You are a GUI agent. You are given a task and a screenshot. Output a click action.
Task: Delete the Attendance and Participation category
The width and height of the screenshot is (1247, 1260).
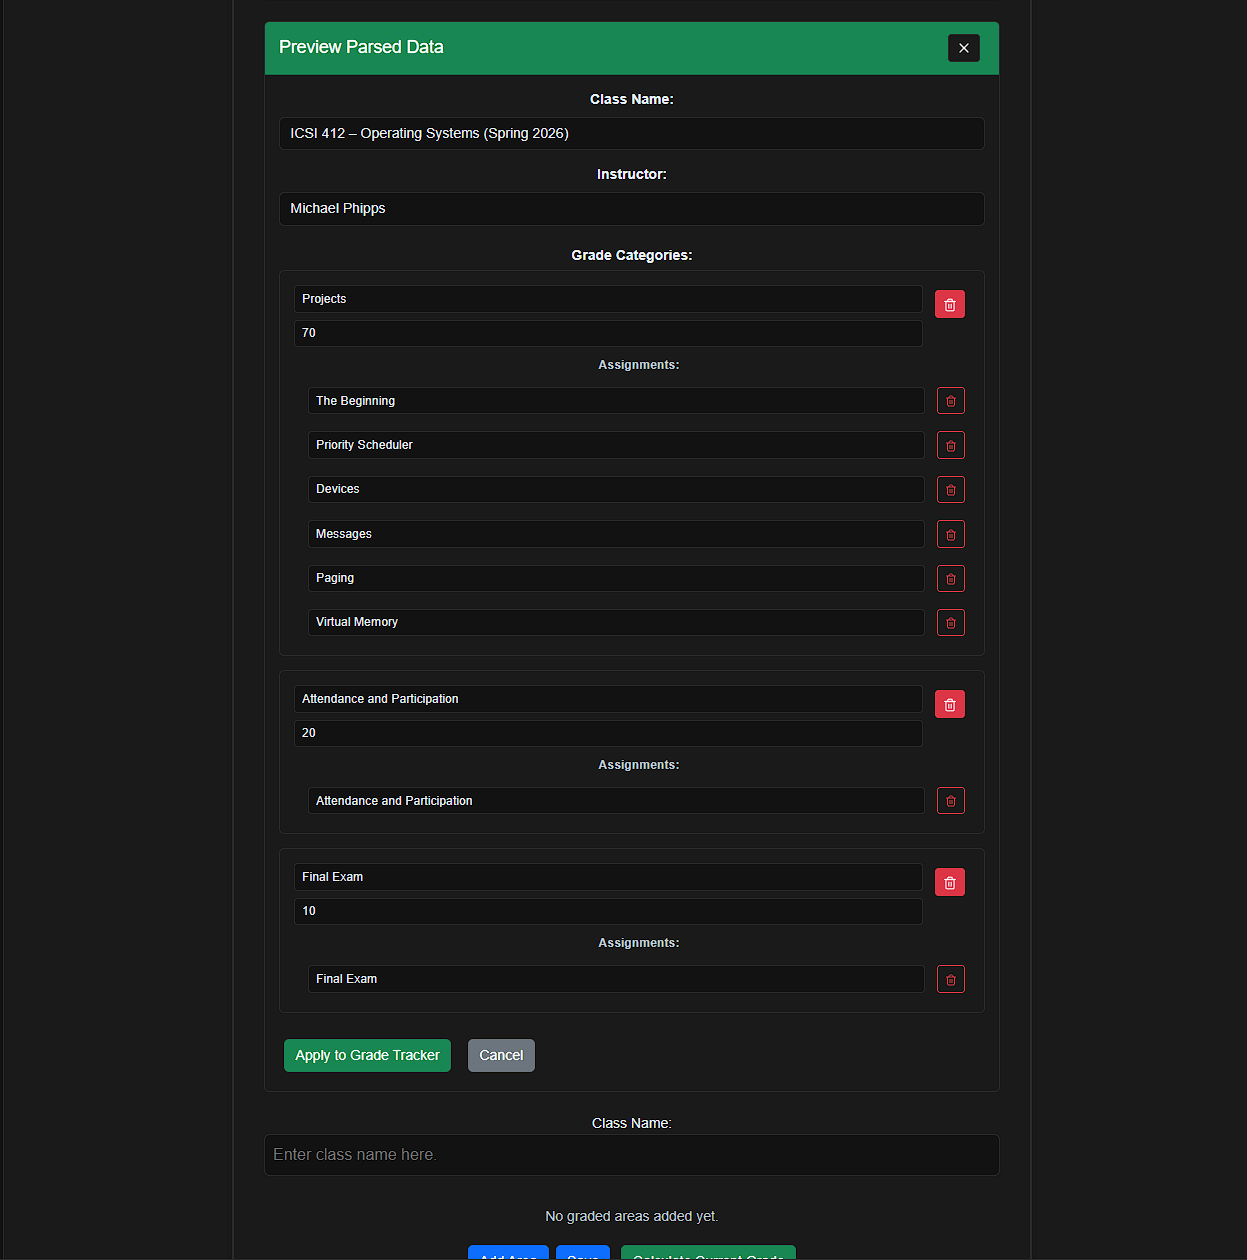coord(949,704)
